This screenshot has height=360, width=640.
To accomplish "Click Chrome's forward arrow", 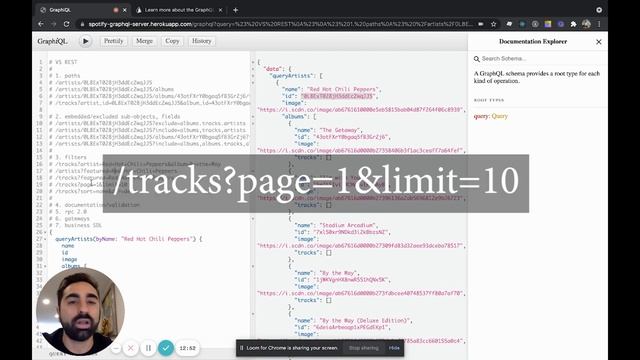I will click(x=53, y=24).
